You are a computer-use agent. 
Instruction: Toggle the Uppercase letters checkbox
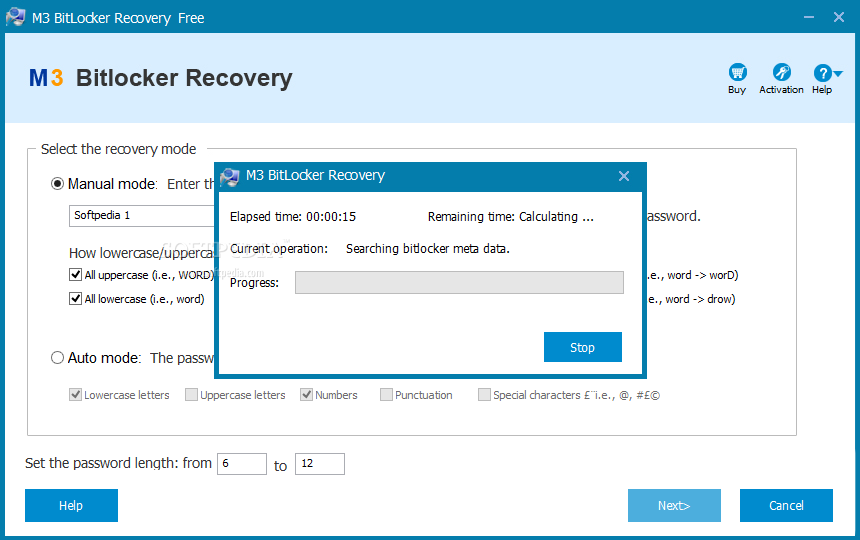[x=191, y=395]
